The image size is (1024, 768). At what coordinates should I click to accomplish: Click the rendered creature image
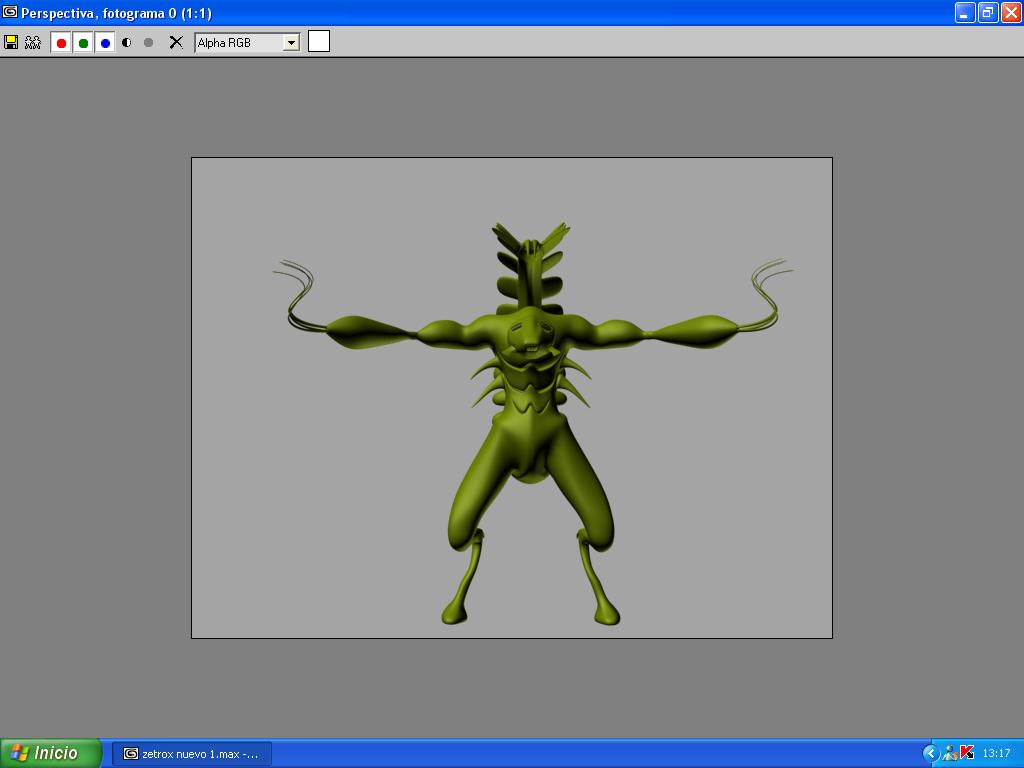pos(511,398)
